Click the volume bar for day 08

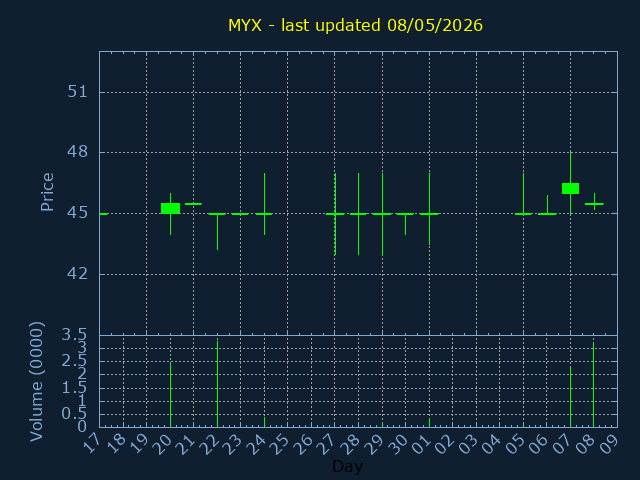593,384
